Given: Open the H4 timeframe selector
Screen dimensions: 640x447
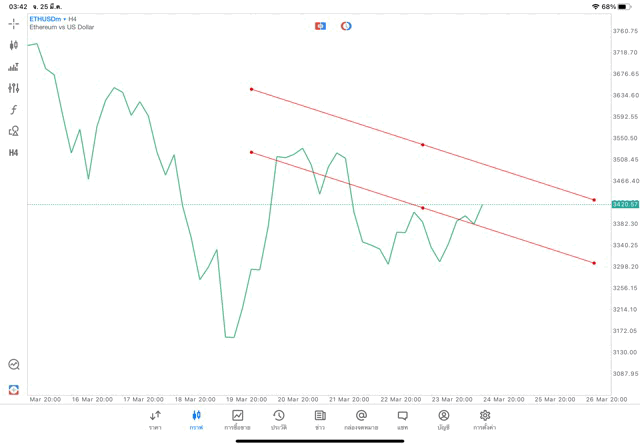Looking at the screenshot, I should pos(14,152).
